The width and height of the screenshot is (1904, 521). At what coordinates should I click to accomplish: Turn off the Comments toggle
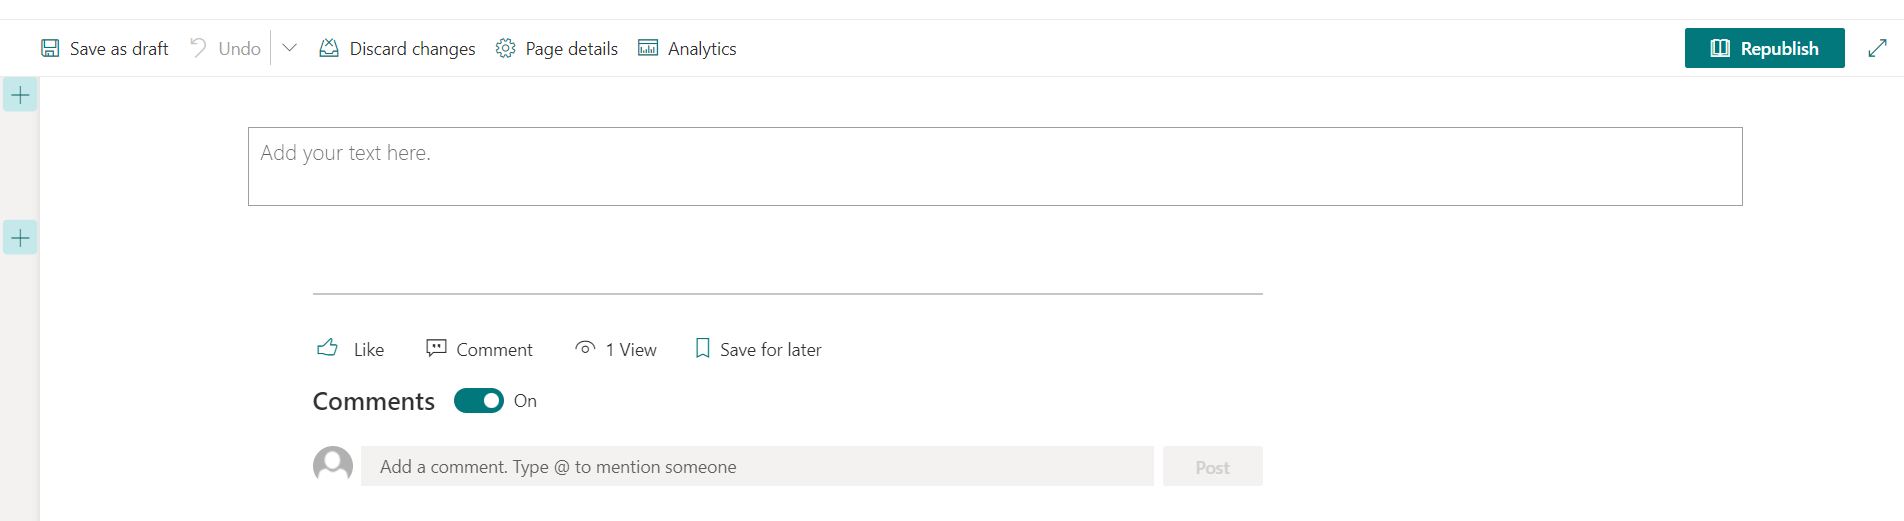coord(479,401)
